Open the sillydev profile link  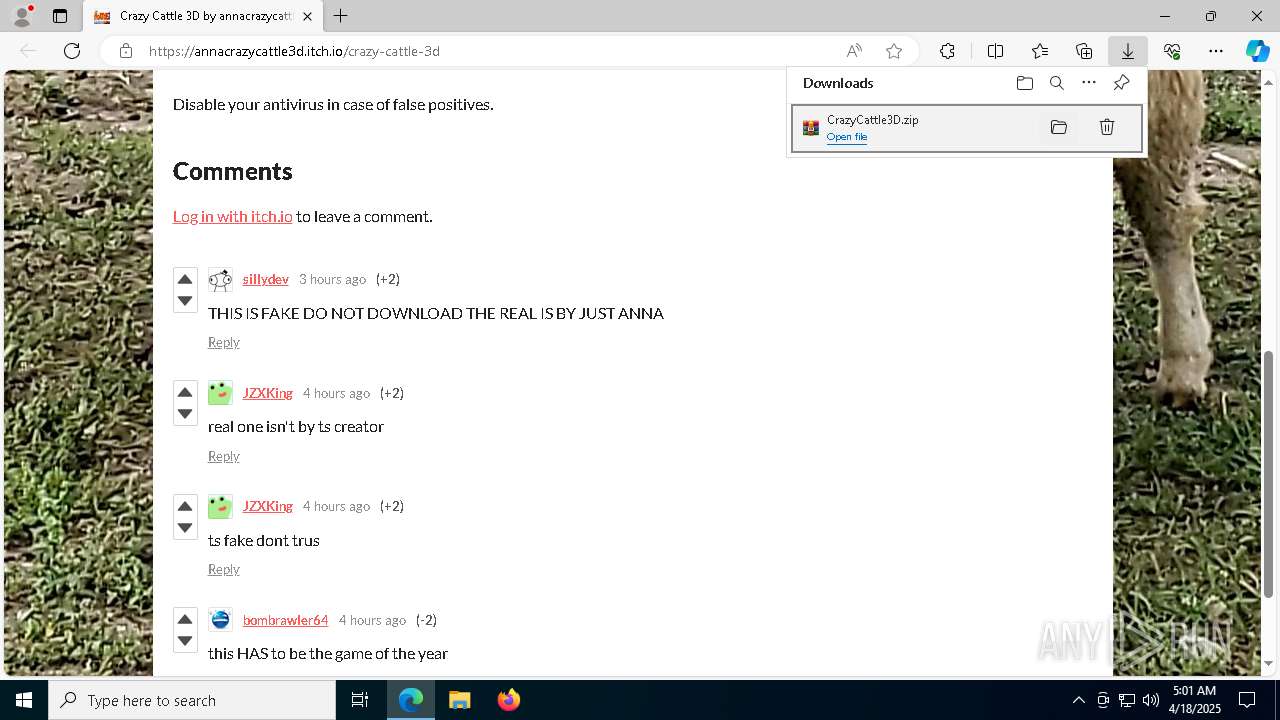pyautogui.click(x=265, y=279)
